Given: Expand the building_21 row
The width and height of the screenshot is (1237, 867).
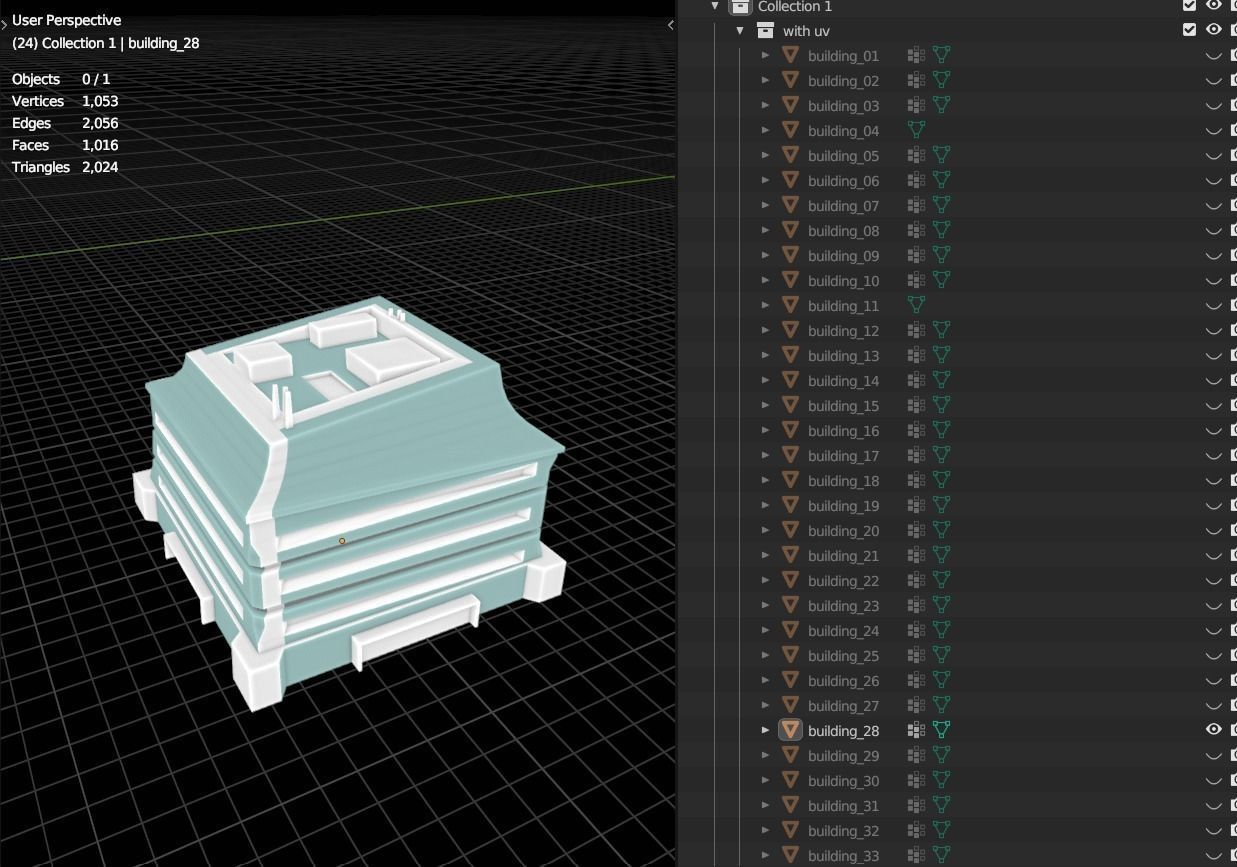Looking at the screenshot, I should point(765,555).
